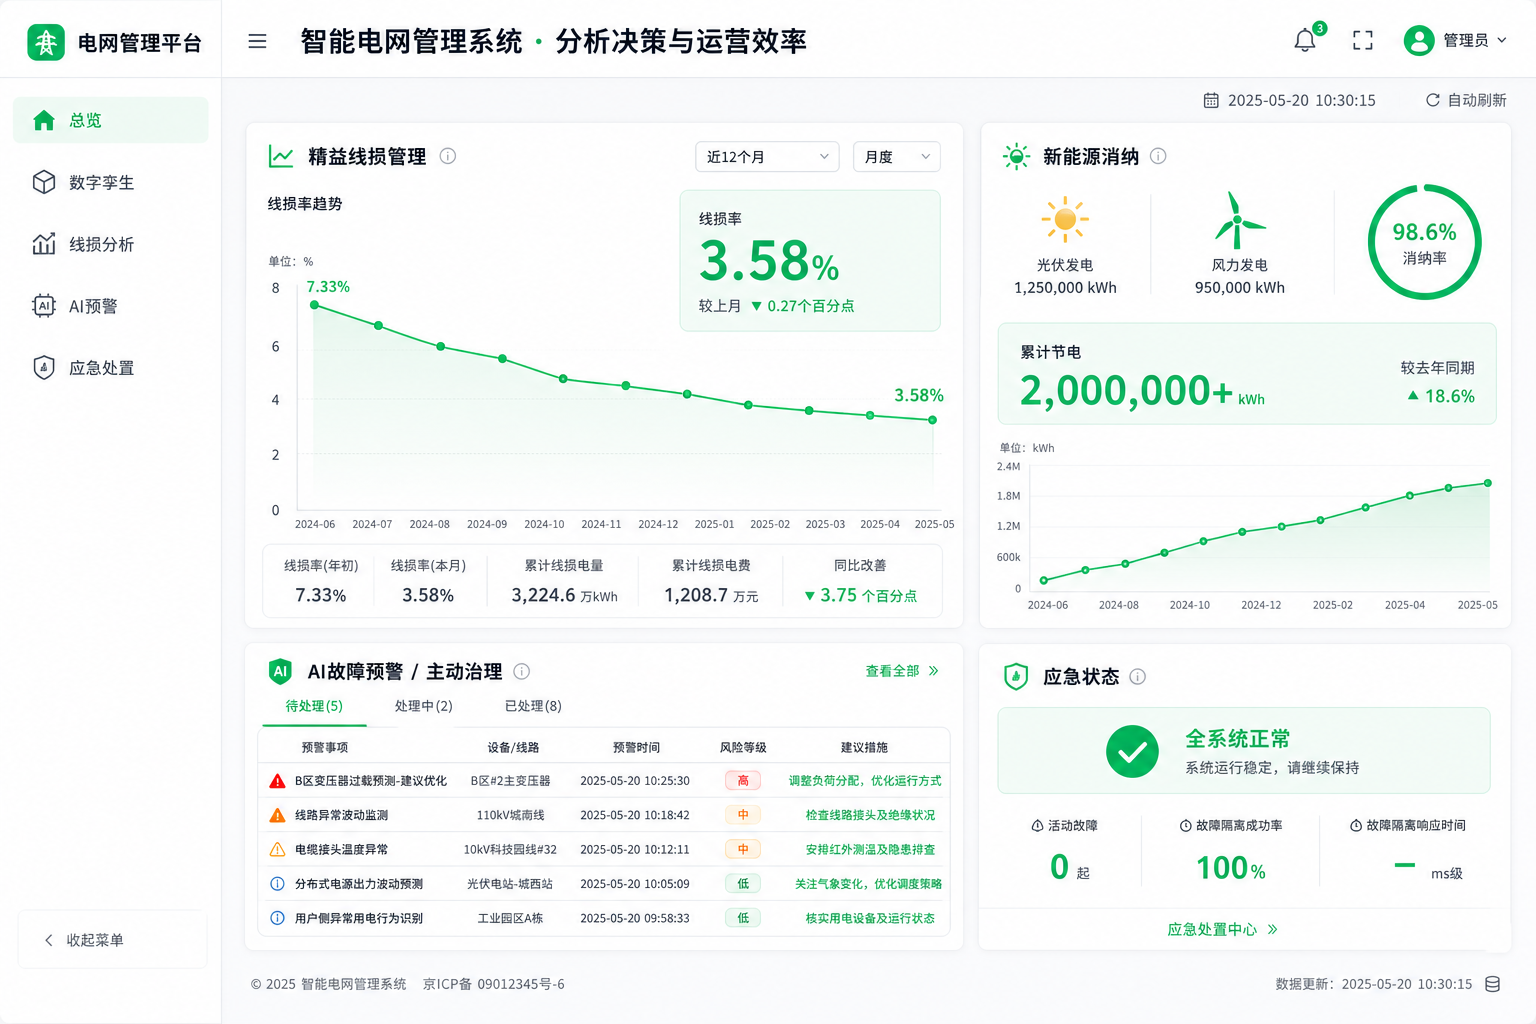The width and height of the screenshot is (1536, 1024).
Task: Switch to the 待处理(5) tab
Action: (x=314, y=706)
